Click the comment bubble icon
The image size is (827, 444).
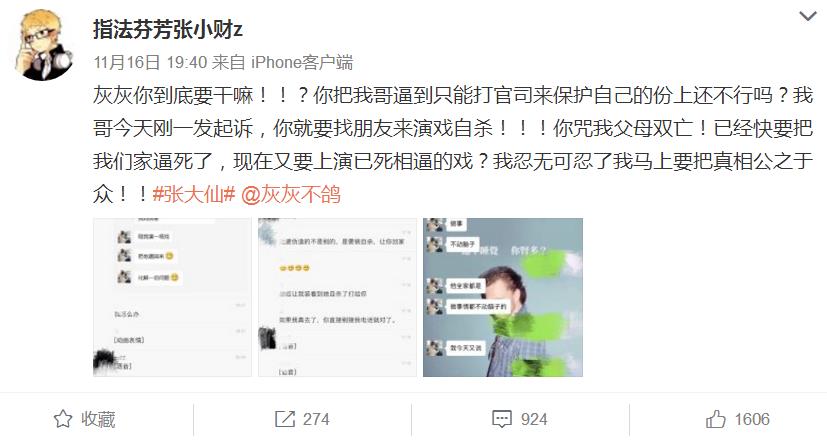pyautogui.click(x=502, y=419)
